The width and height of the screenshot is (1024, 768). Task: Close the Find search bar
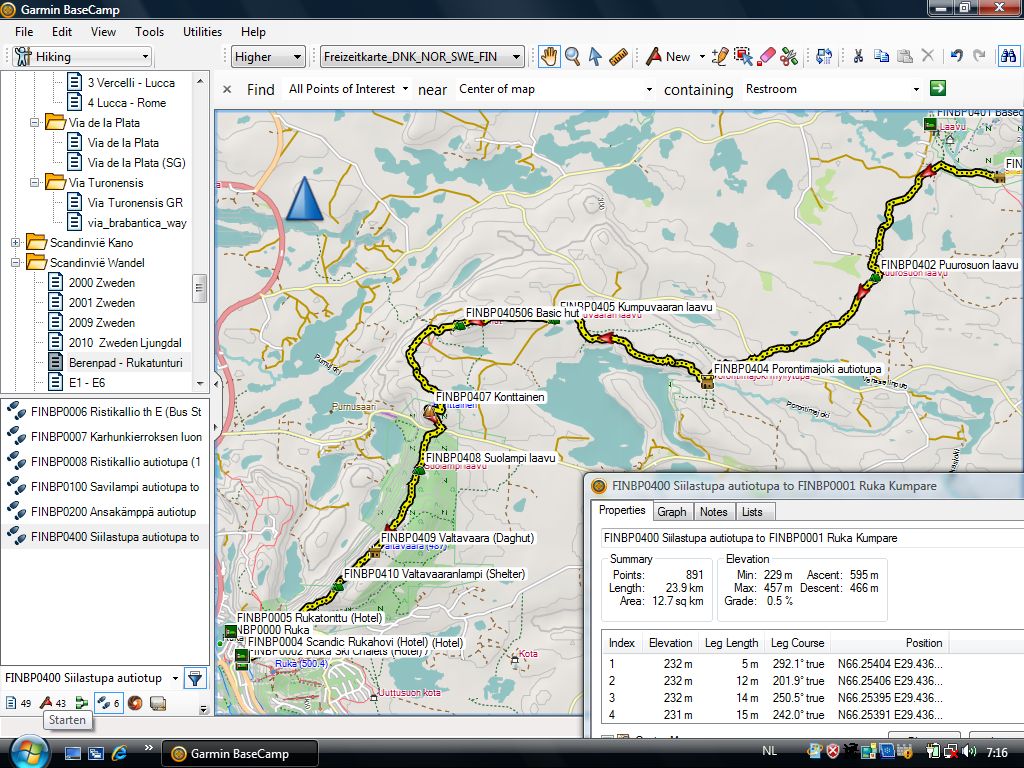(227, 89)
